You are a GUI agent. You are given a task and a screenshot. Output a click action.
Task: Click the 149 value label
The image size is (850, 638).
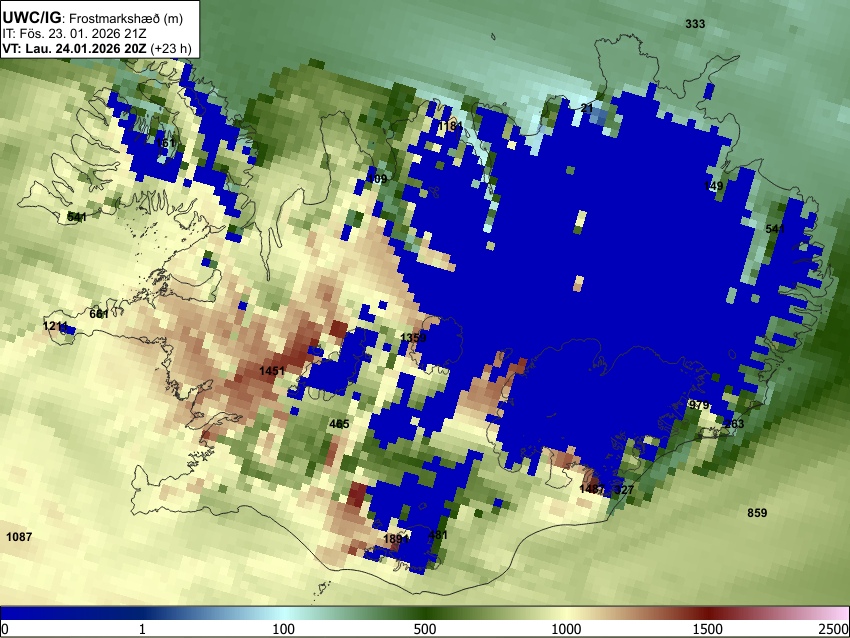[x=713, y=186]
